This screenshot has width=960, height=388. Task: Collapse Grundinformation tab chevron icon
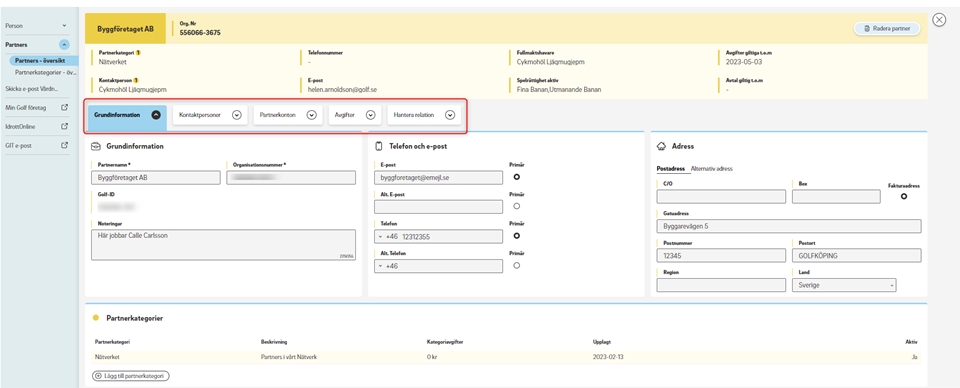[156, 114]
